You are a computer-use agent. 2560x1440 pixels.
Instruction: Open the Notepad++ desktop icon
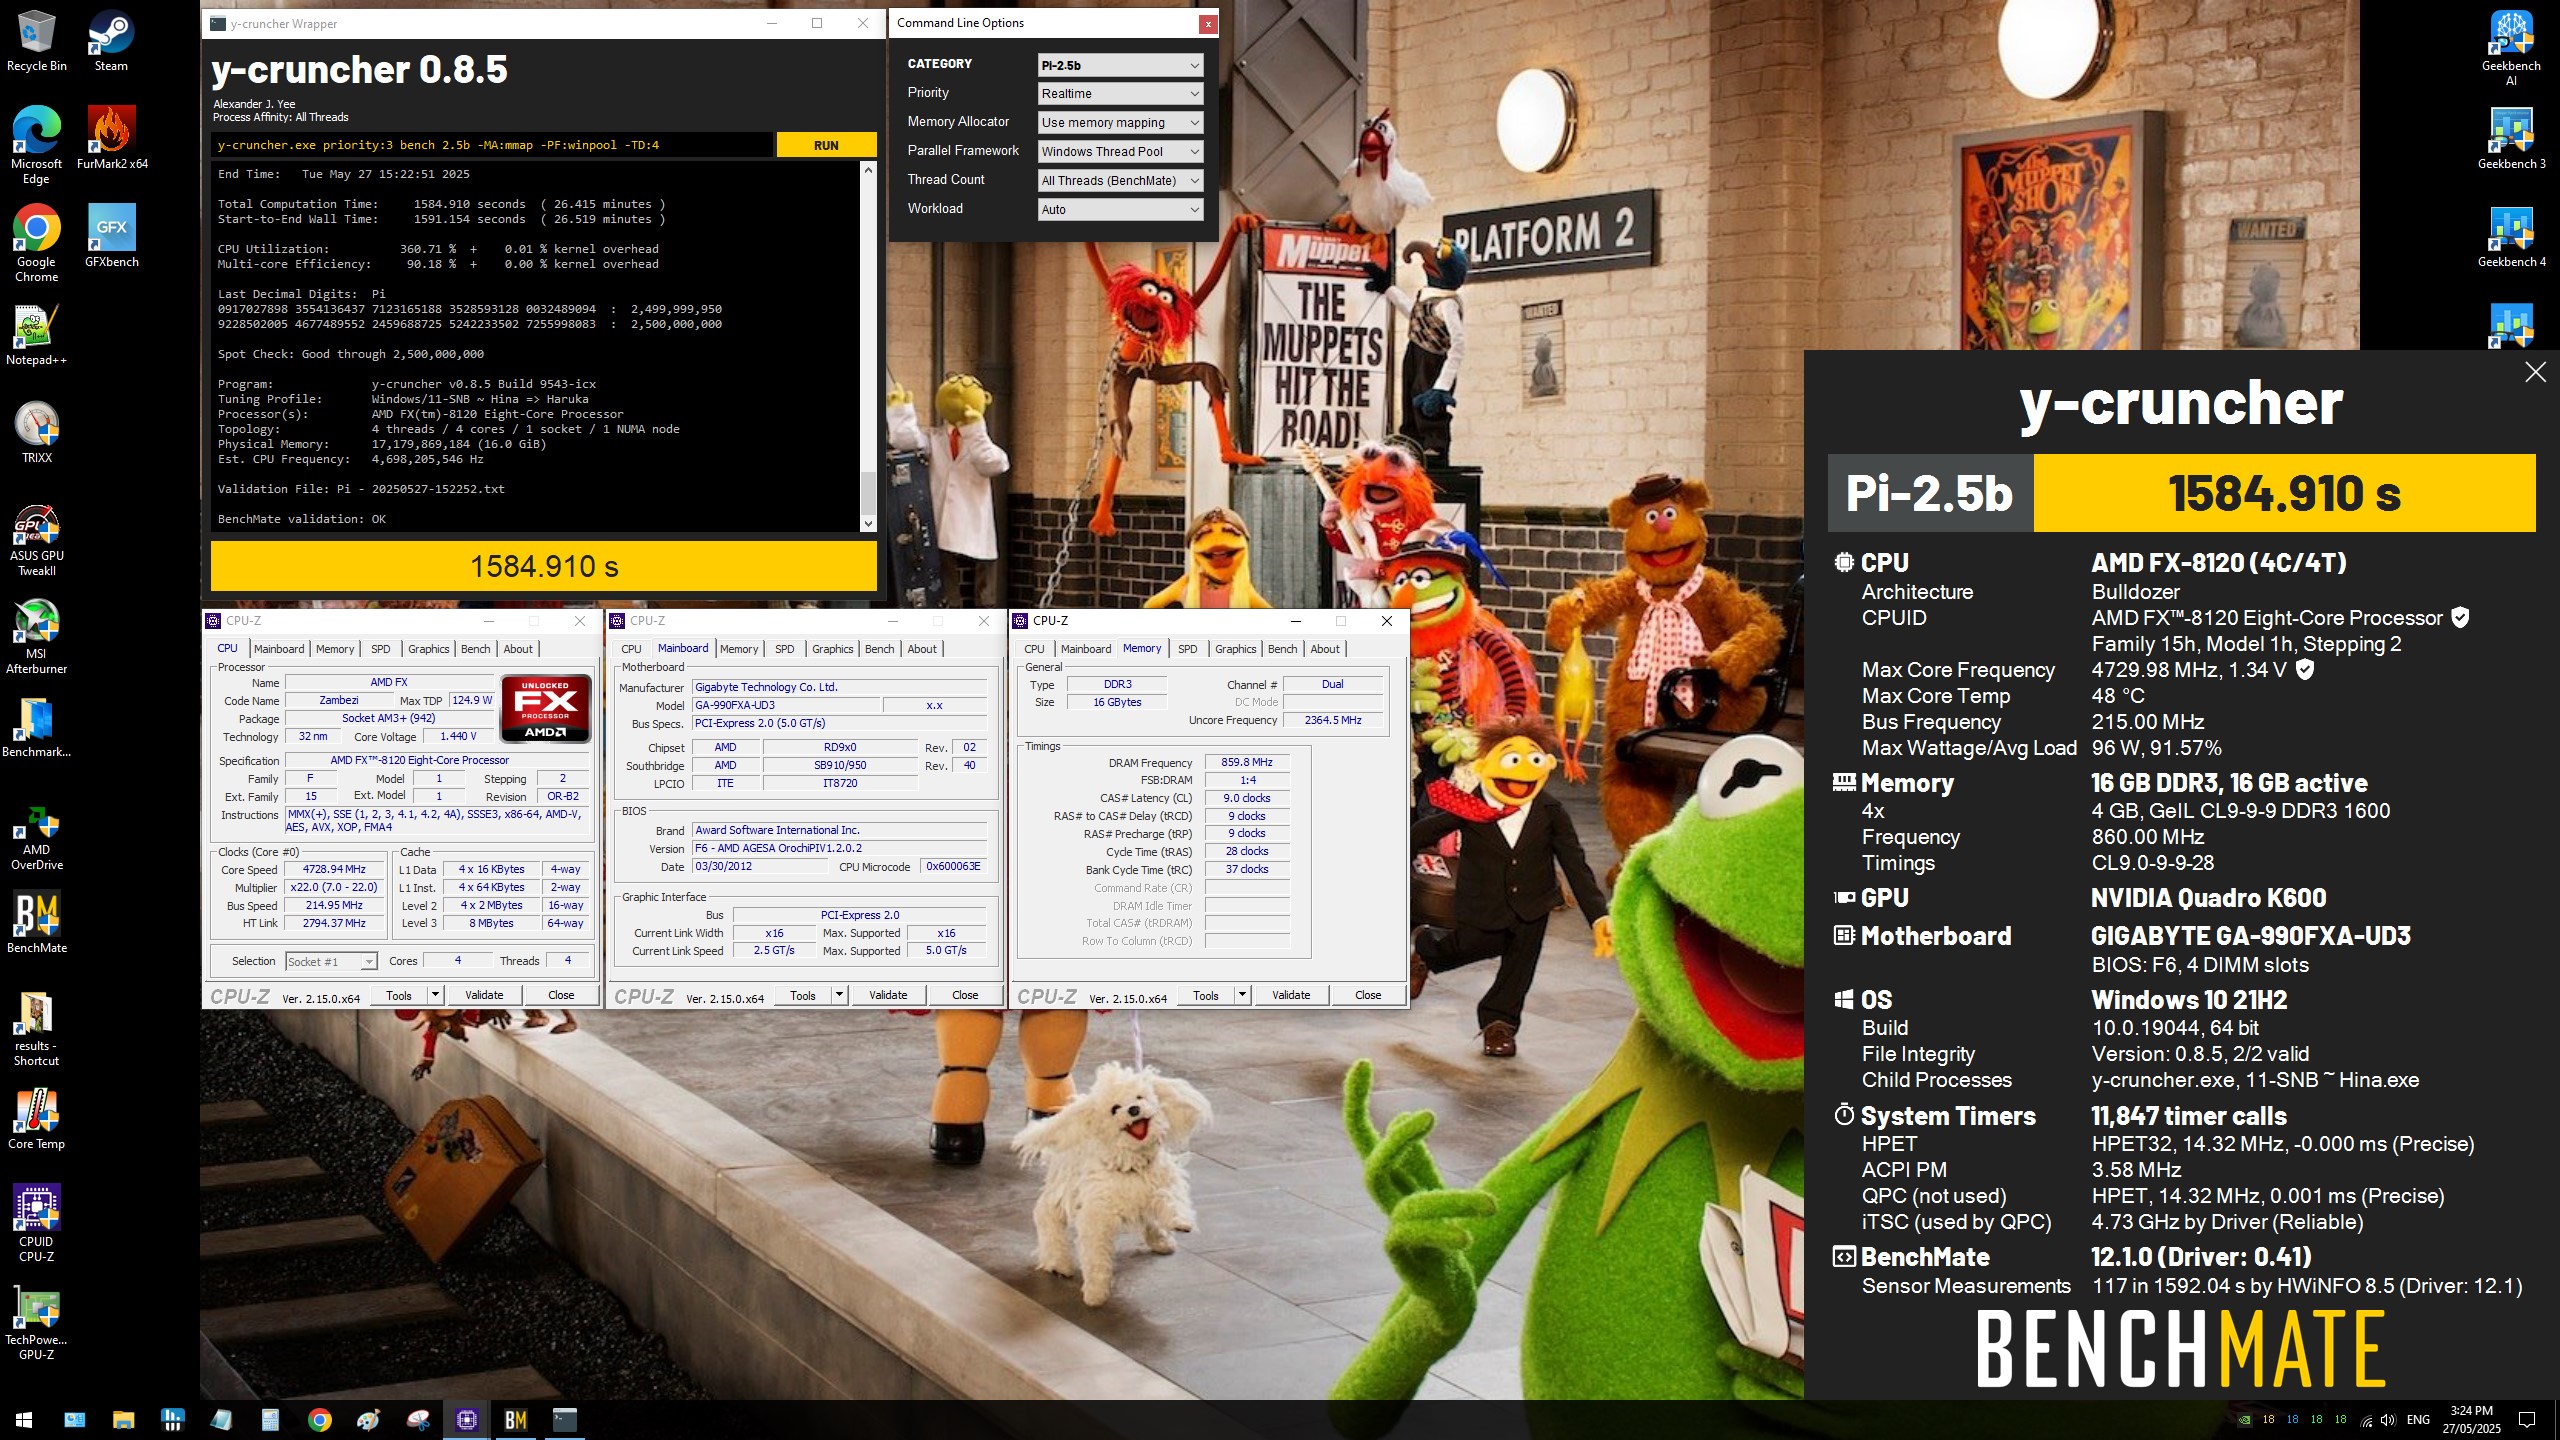coord(37,334)
